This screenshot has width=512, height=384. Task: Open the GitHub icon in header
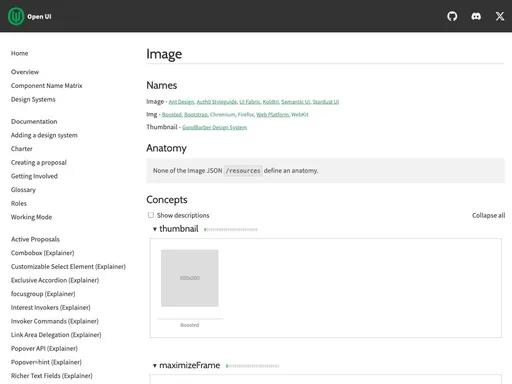(452, 16)
